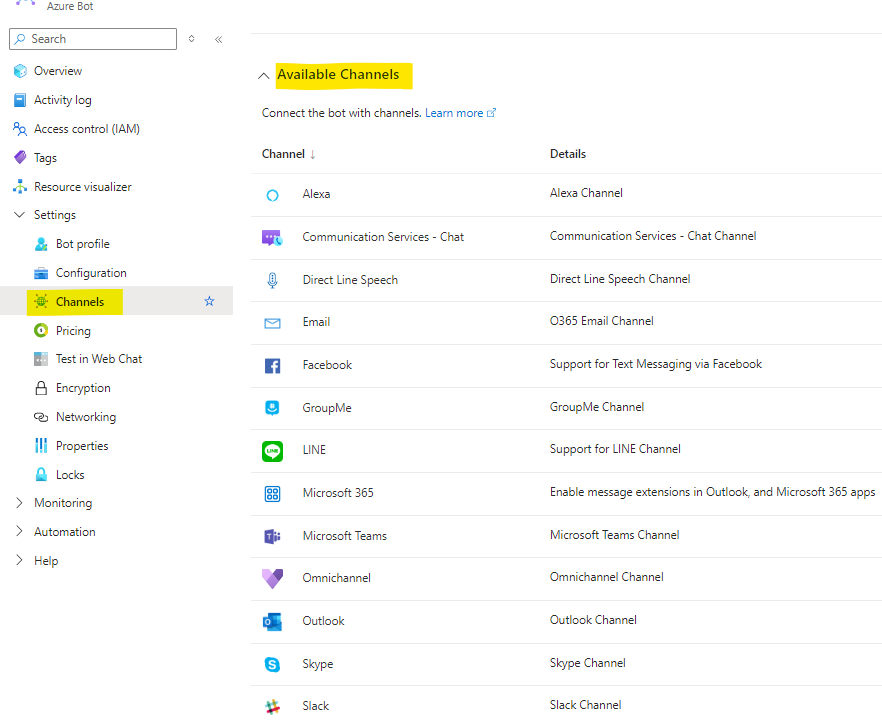Viewport: 882px width, 721px height.
Task: Click the 'GroupMe Channel' details text
Action: click(597, 407)
